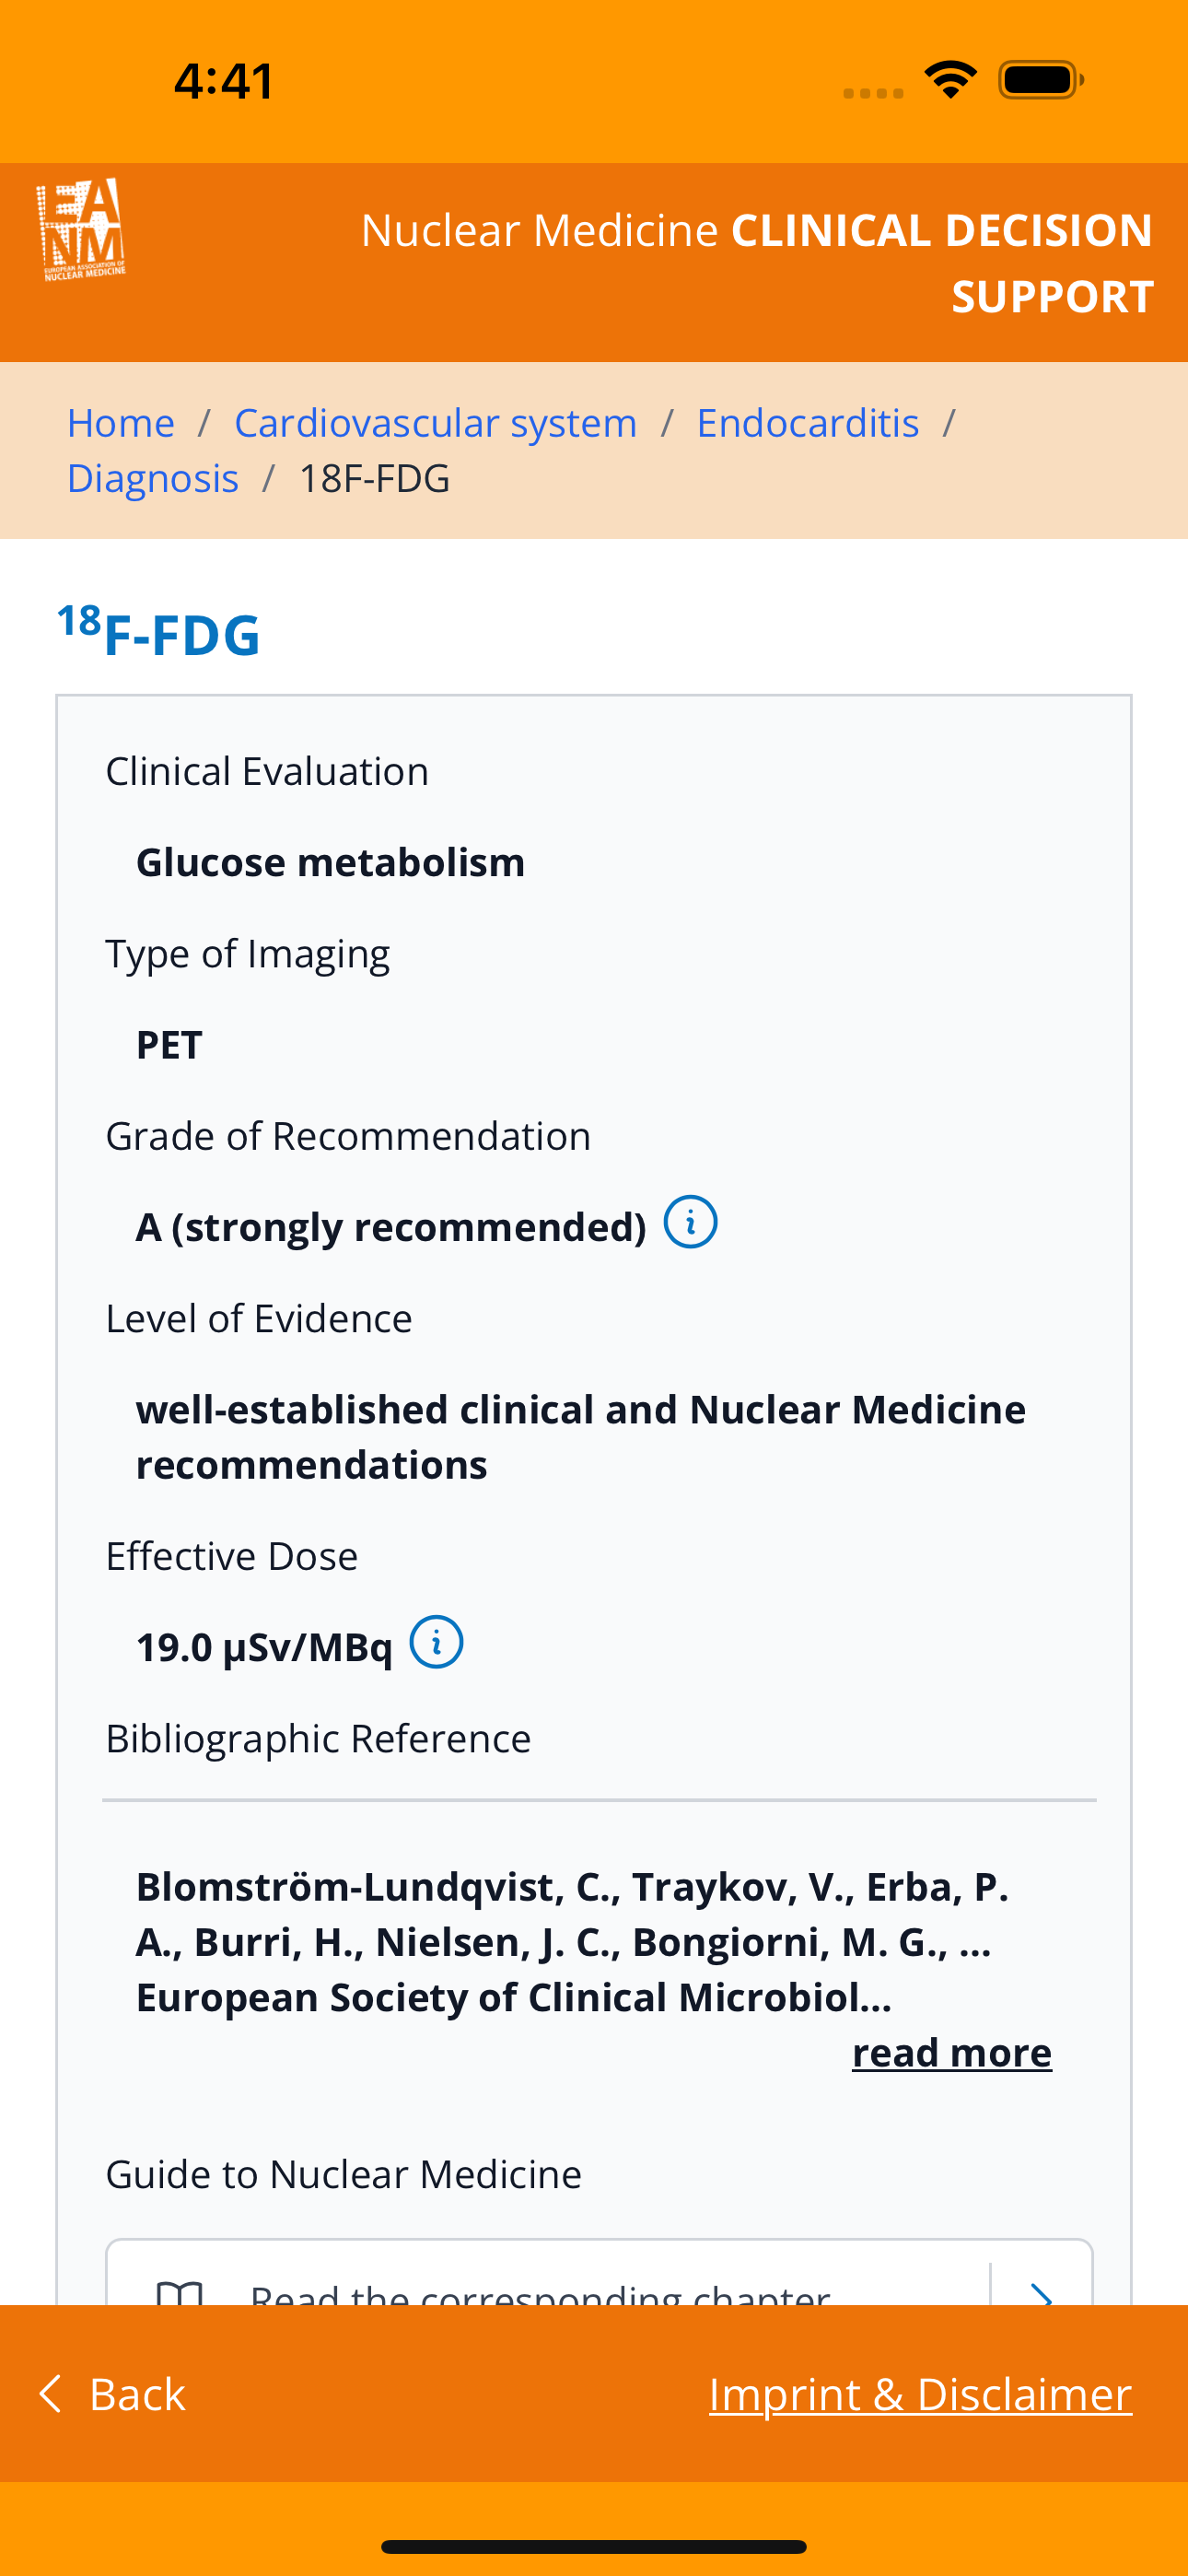1188x2576 pixels.
Task: Open info icon beside Effective Dose value
Action: tap(436, 1642)
